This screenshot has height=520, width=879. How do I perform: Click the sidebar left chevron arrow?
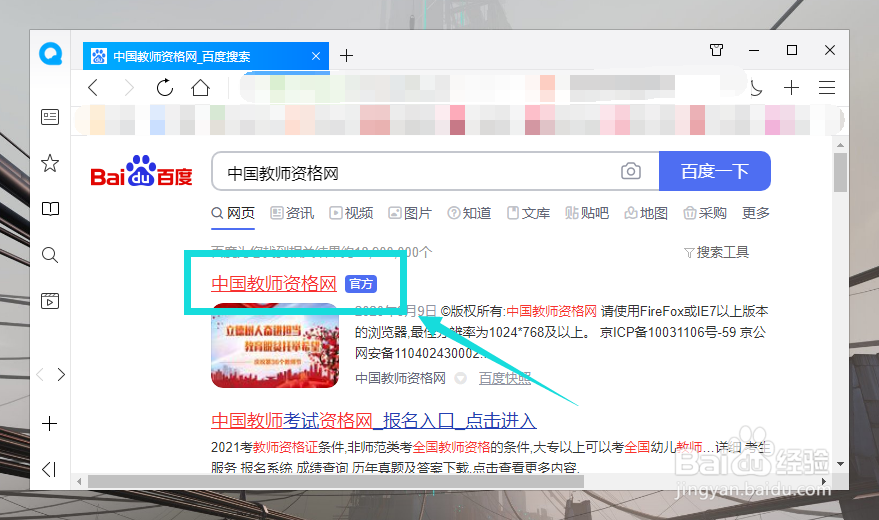(40, 374)
